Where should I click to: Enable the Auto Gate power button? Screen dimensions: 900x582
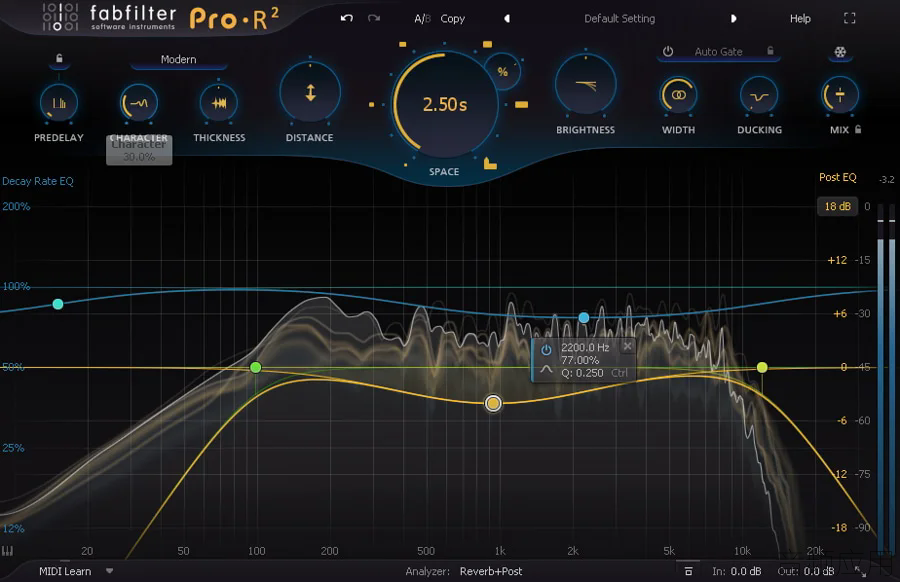(668, 51)
